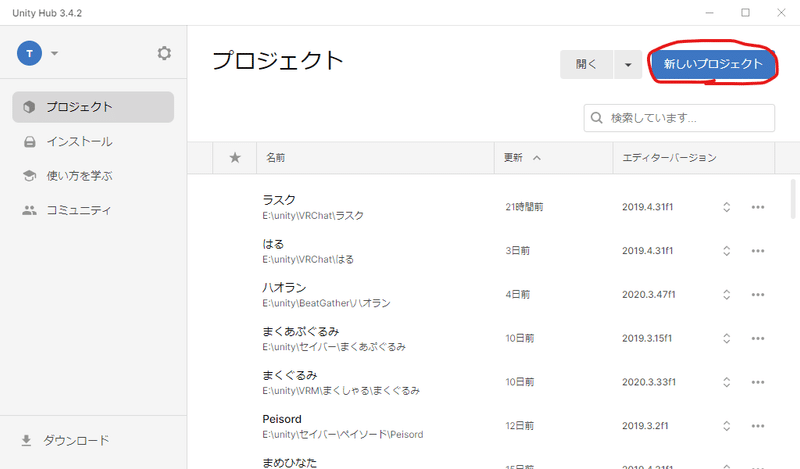
Task: Click the blue T account avatar
Action: coord(30,53)
